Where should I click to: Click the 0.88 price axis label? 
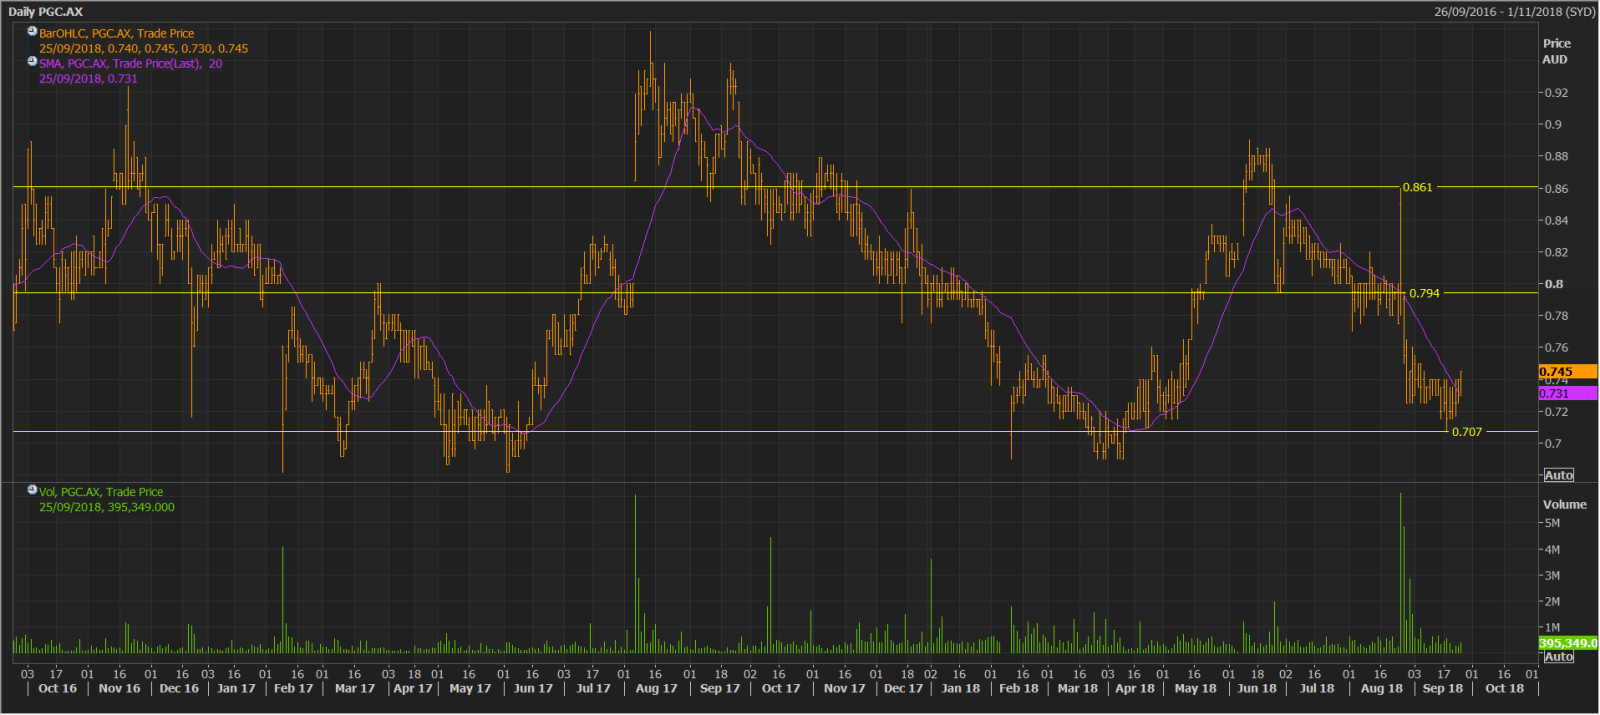pos(1556,157)
